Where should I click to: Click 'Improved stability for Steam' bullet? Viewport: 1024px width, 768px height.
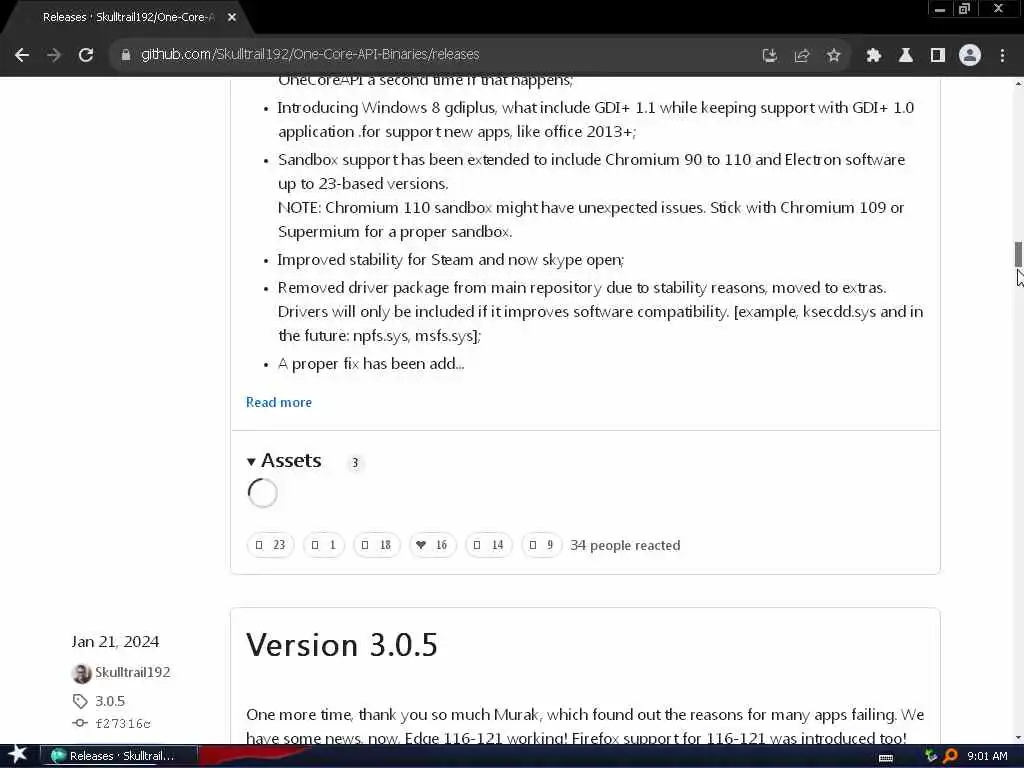451,260
